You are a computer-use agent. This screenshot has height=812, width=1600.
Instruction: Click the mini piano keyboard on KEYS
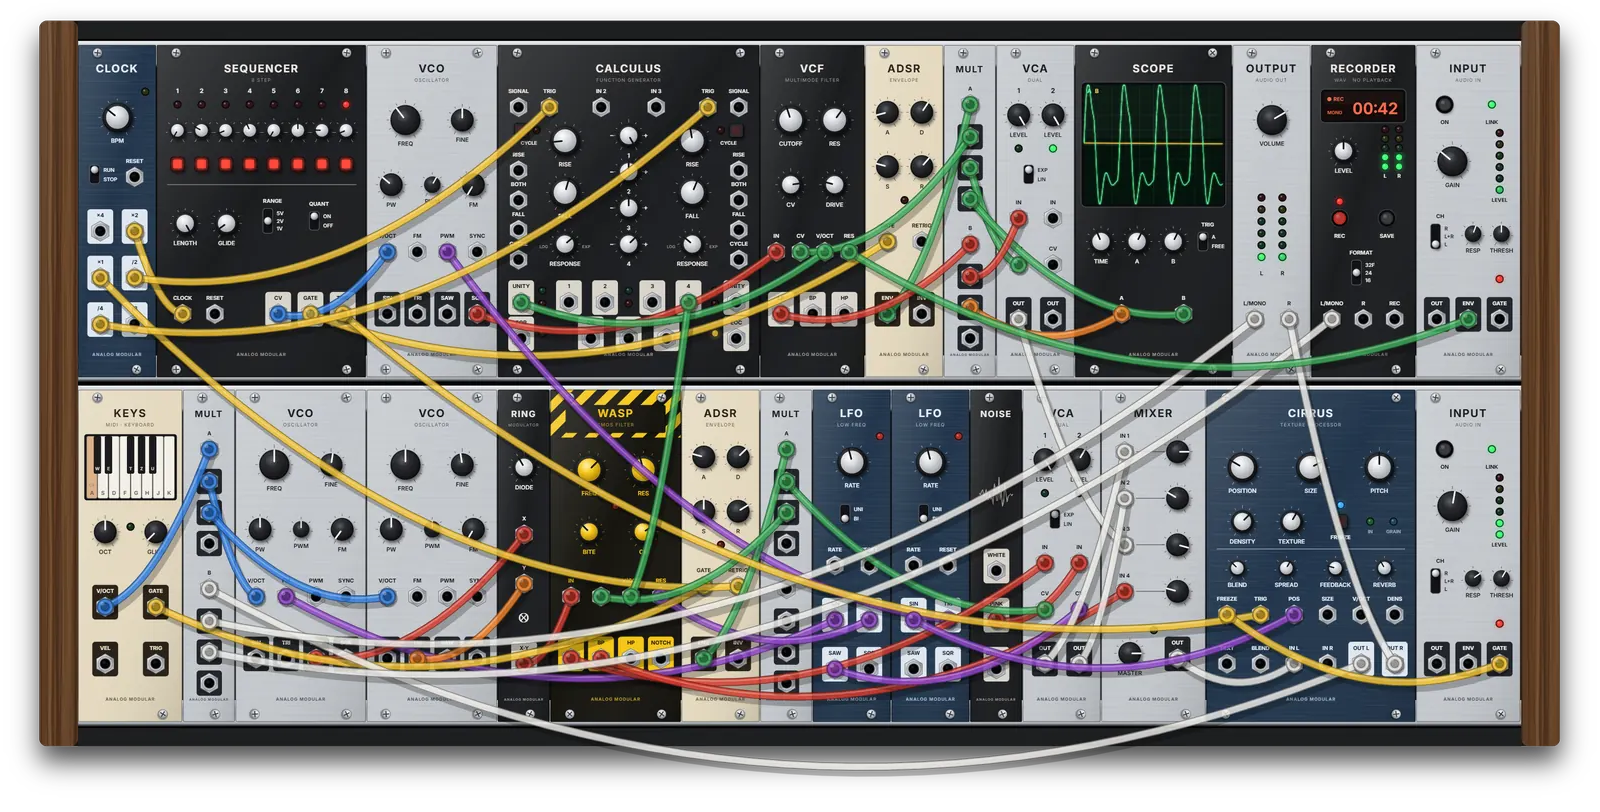[x=130, y=466]
